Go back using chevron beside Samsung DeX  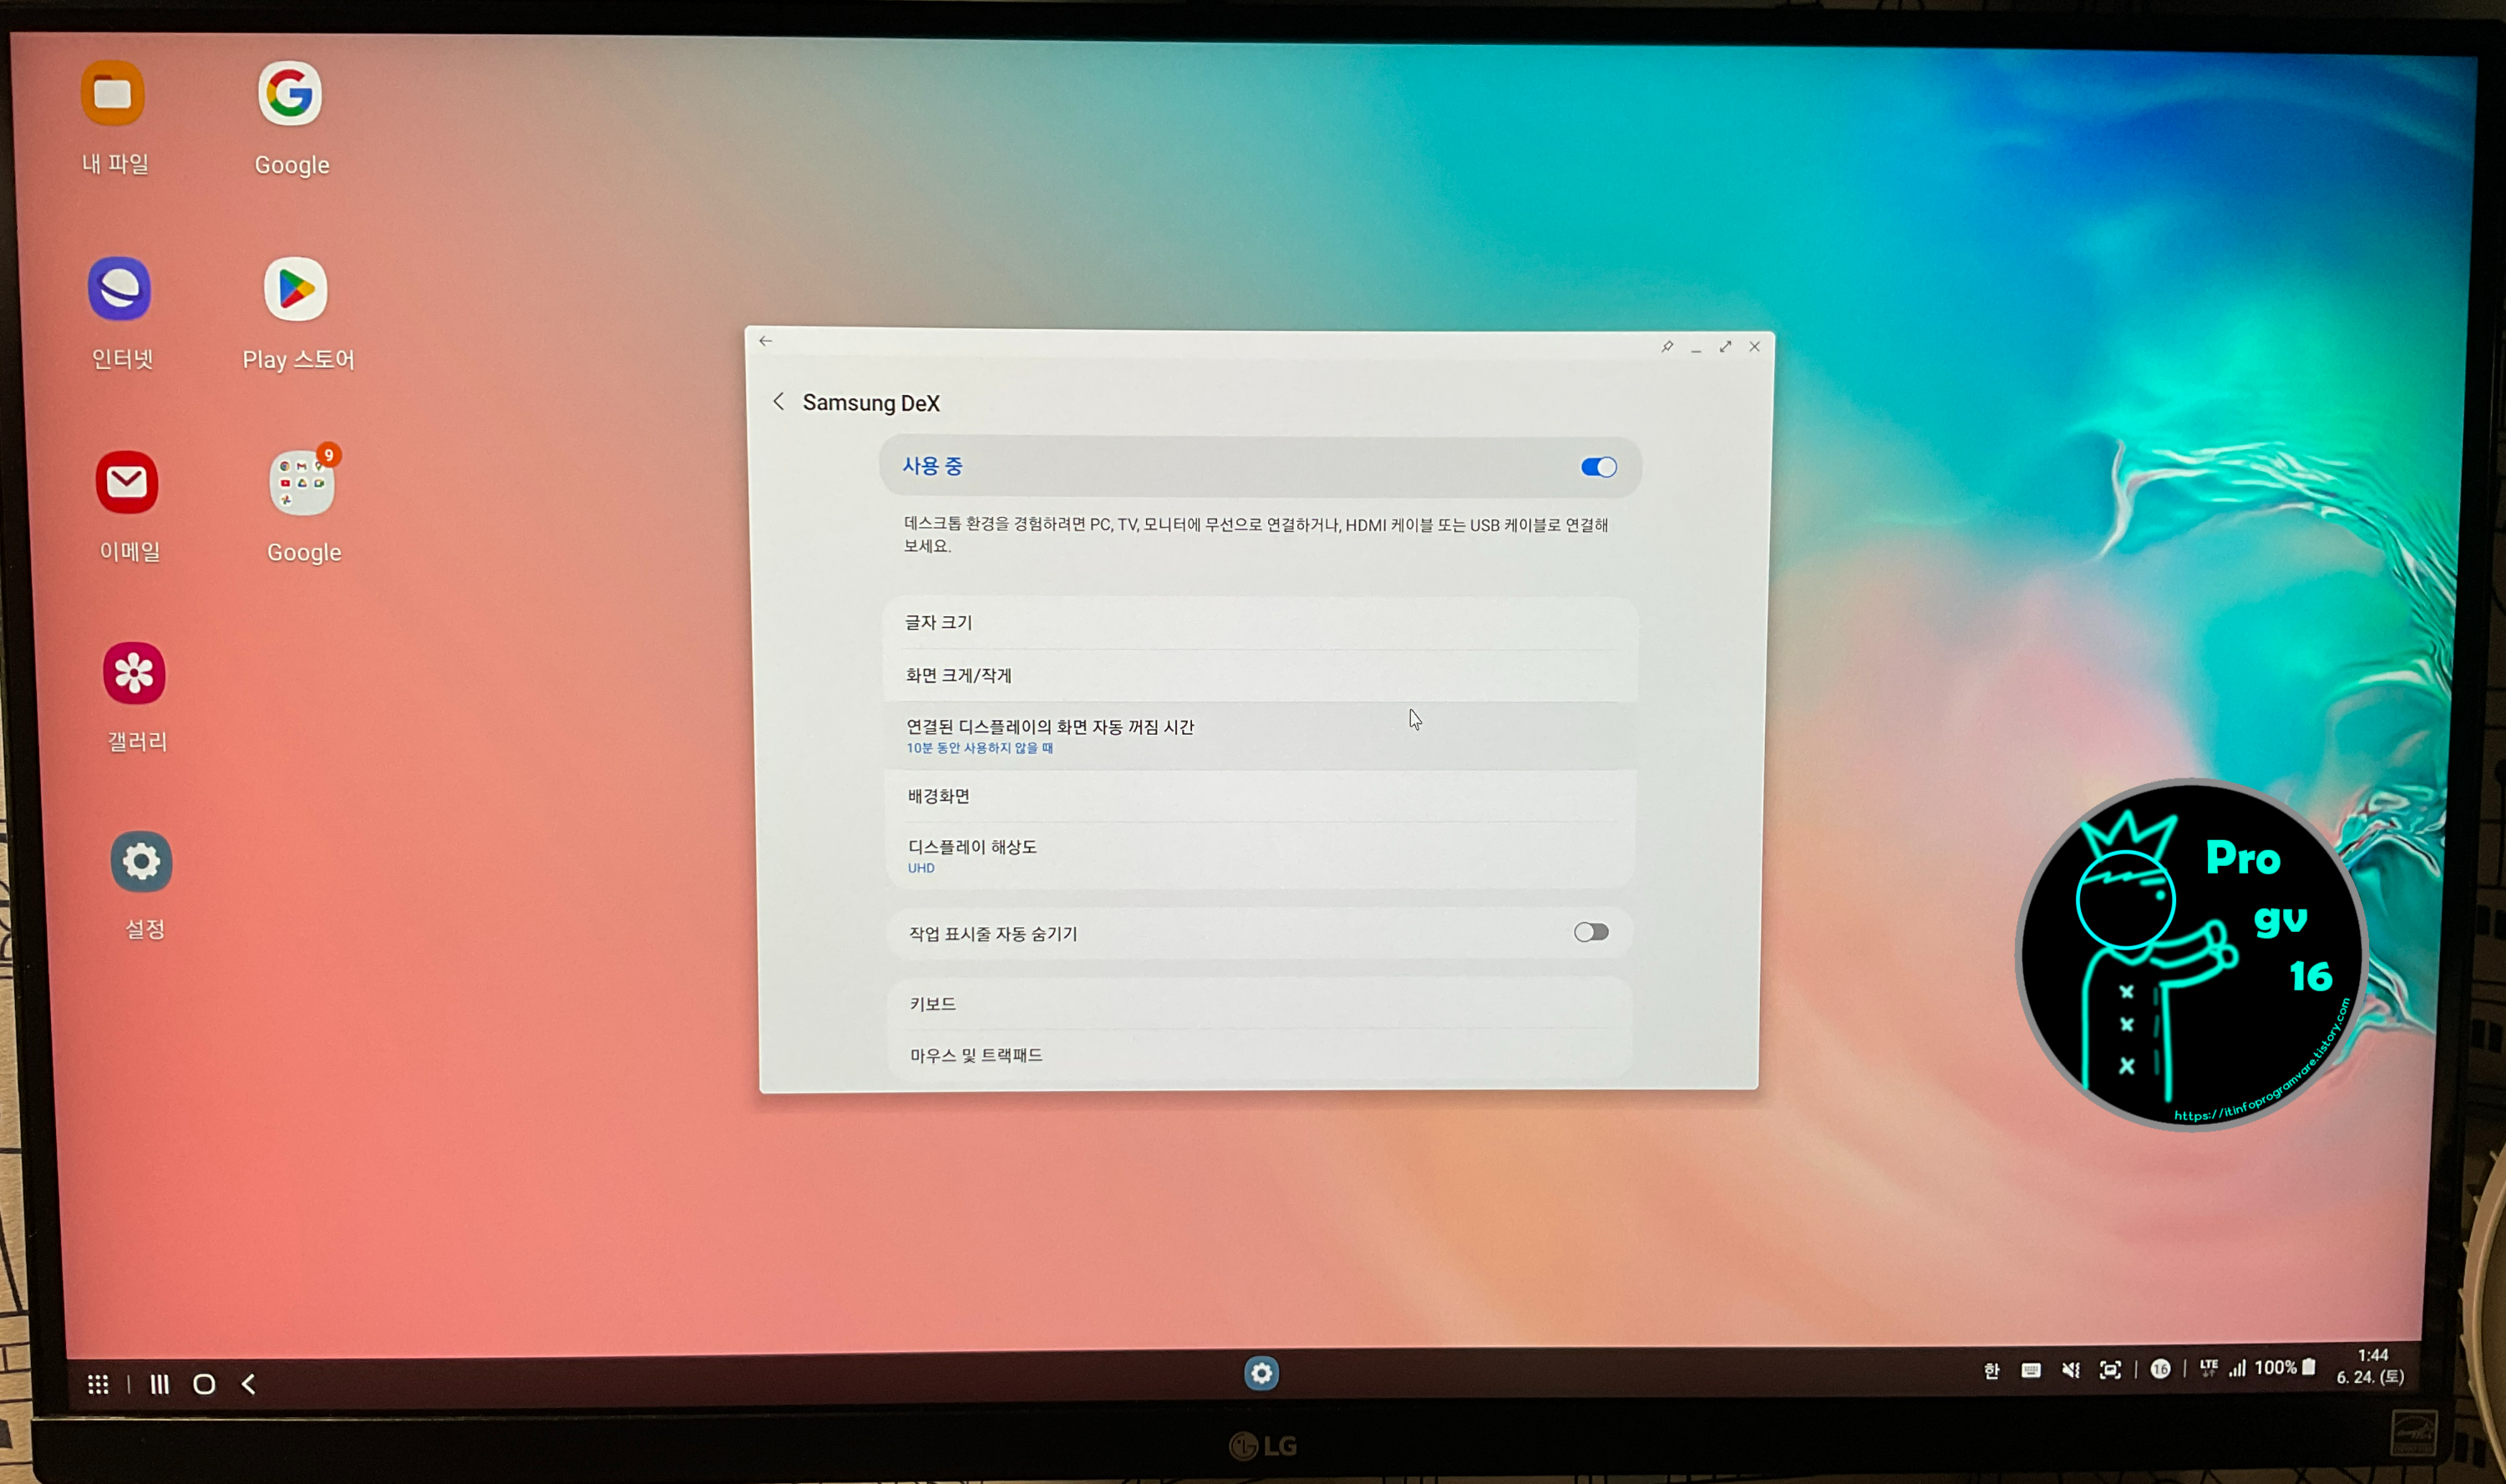pos(779,402)
